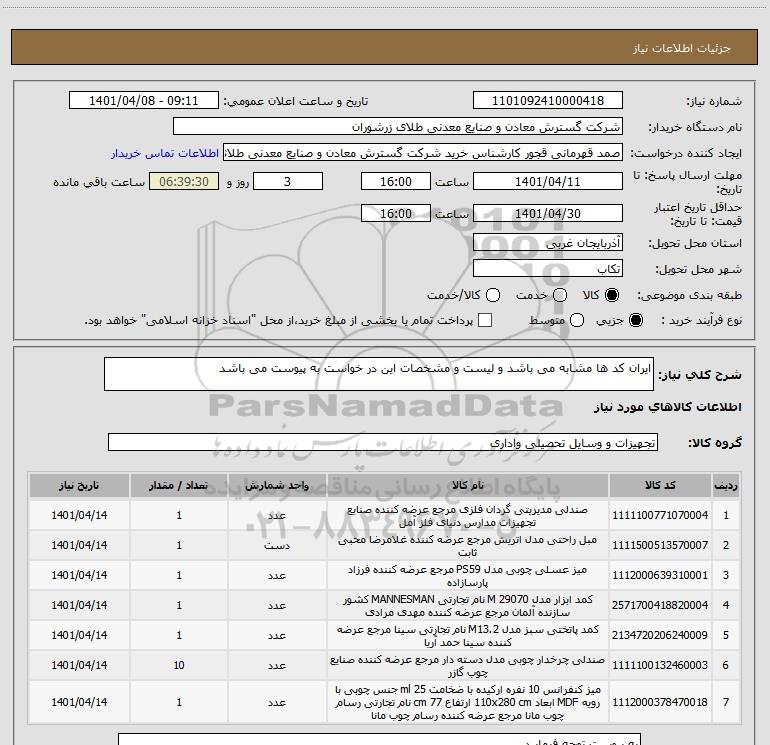This screenshot has width=770, height=745.
Task: Click the 'واحد شمارش' column header
Action: pyautogui.click(x=277, y=486)
